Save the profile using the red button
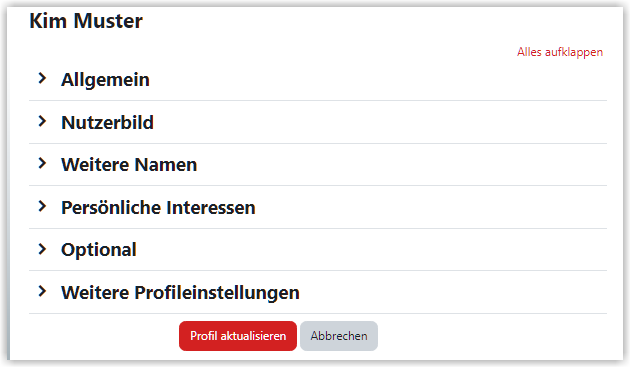Image resolution: width=631 pixels, height=368 pixels. tap(238, 336)
